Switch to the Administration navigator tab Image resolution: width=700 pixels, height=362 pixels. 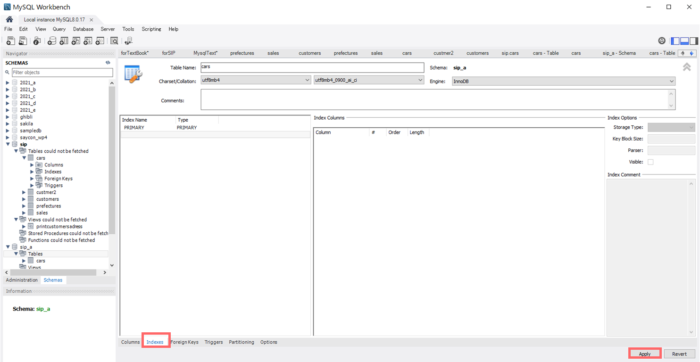click(x=21, y=280)
